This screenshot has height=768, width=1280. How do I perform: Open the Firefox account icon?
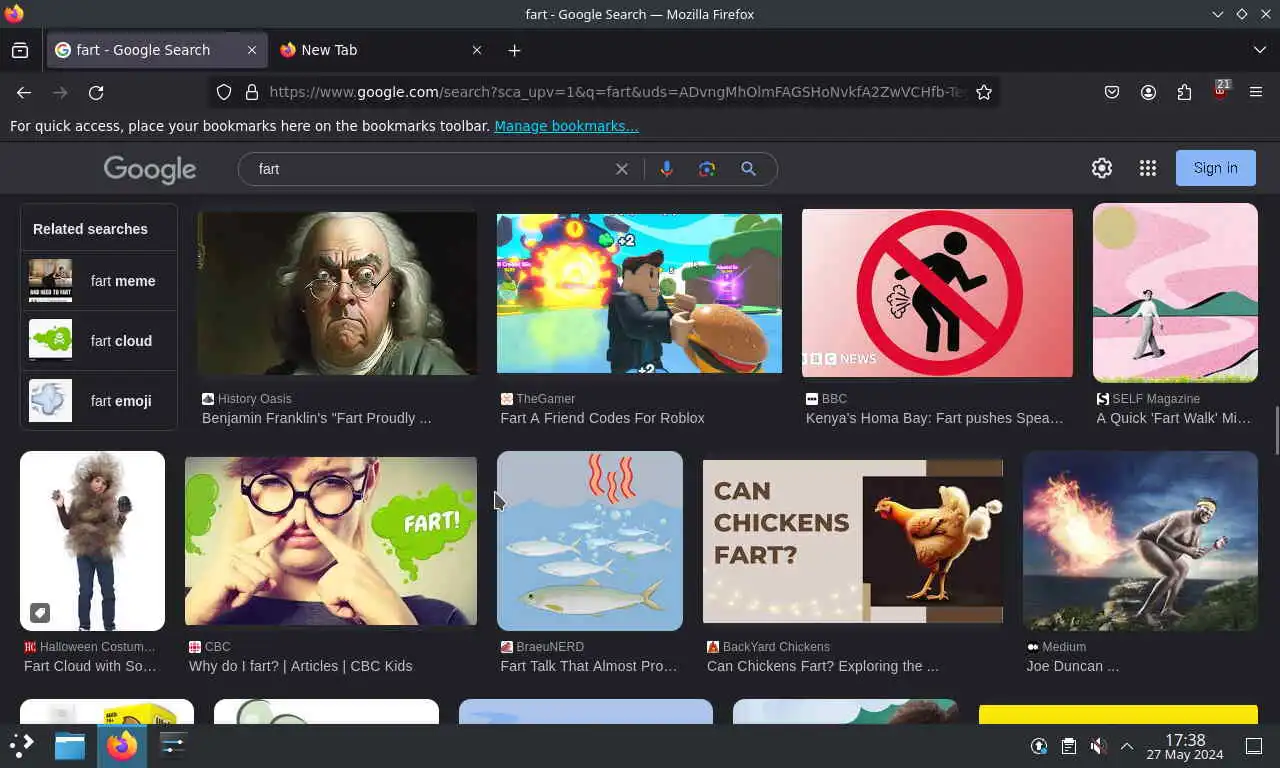click(1148, 92)
